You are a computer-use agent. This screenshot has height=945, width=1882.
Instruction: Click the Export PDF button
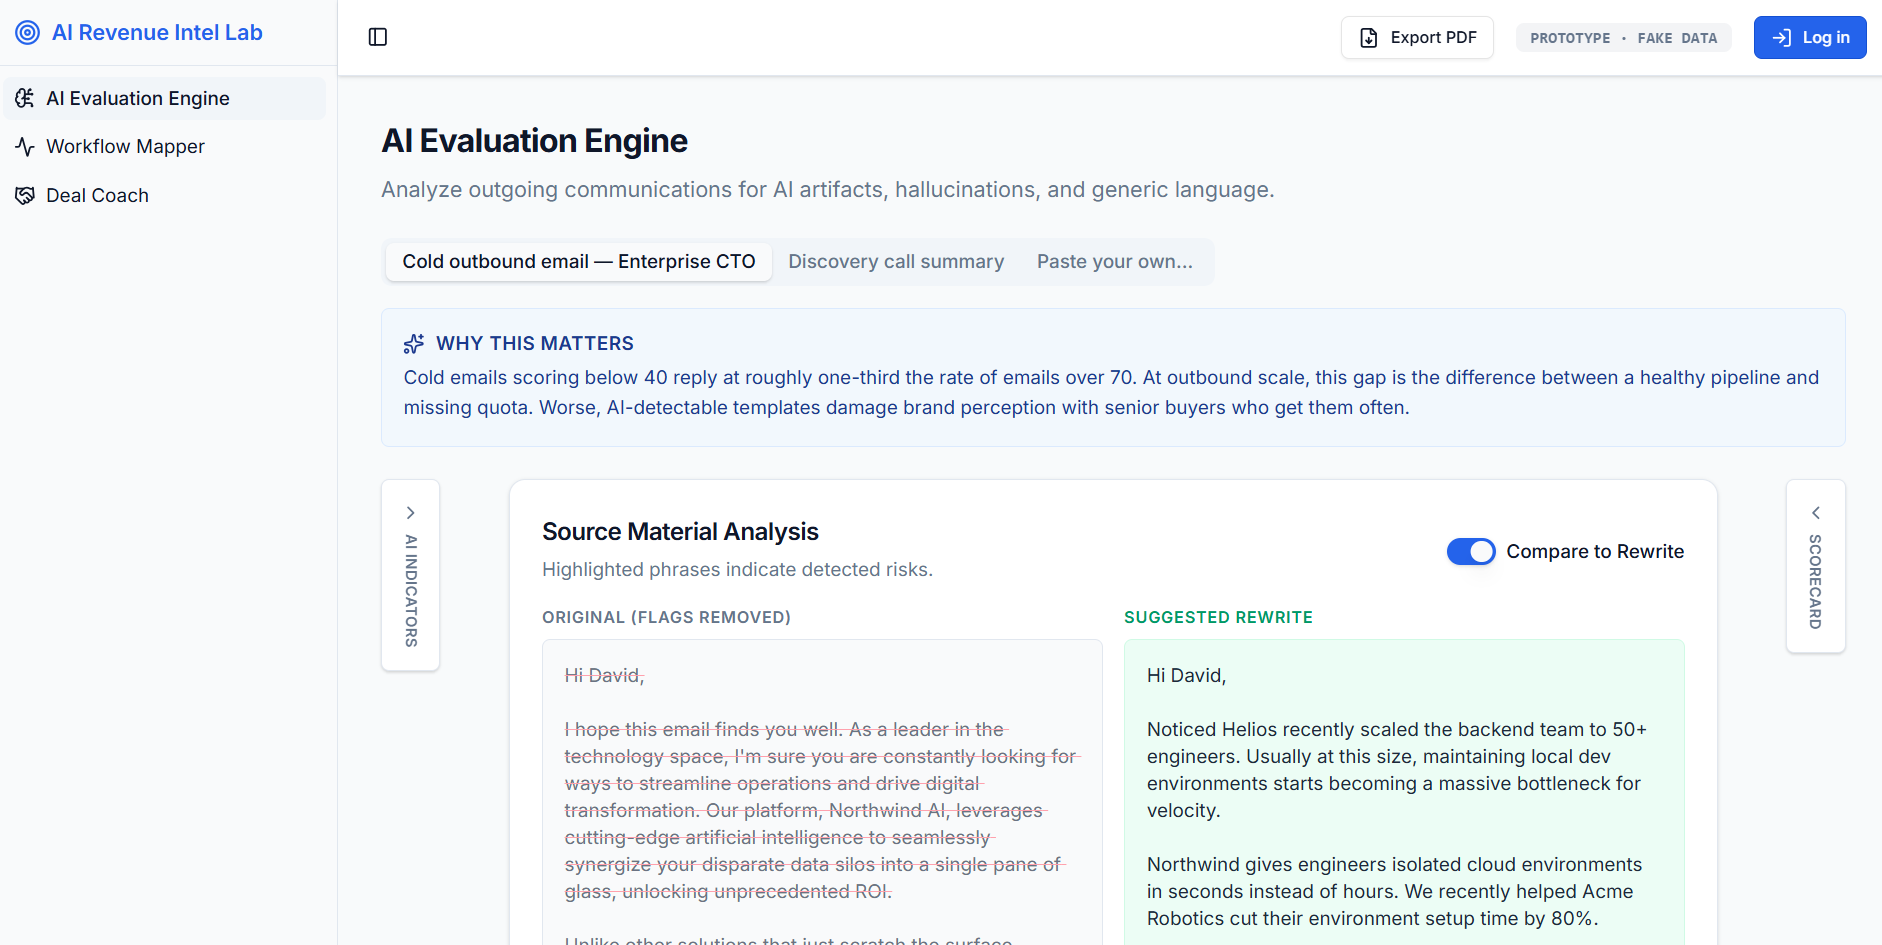click(1417, 38)
